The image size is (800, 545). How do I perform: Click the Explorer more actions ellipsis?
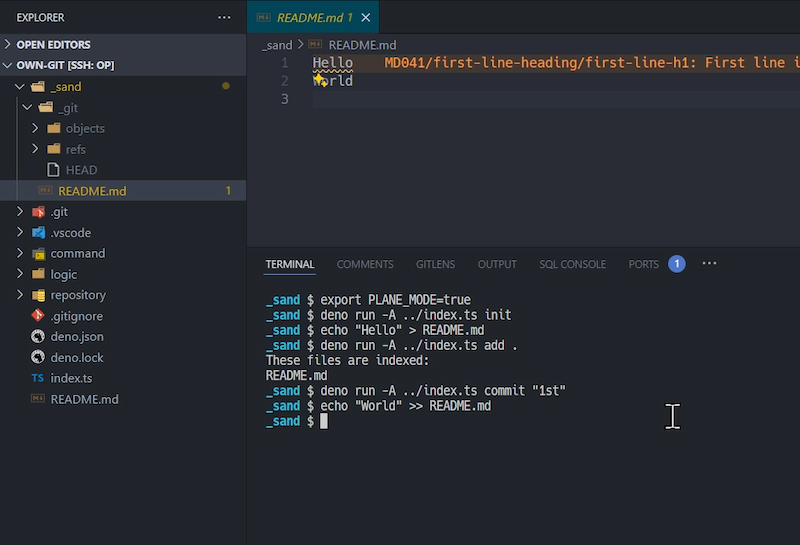223,17
